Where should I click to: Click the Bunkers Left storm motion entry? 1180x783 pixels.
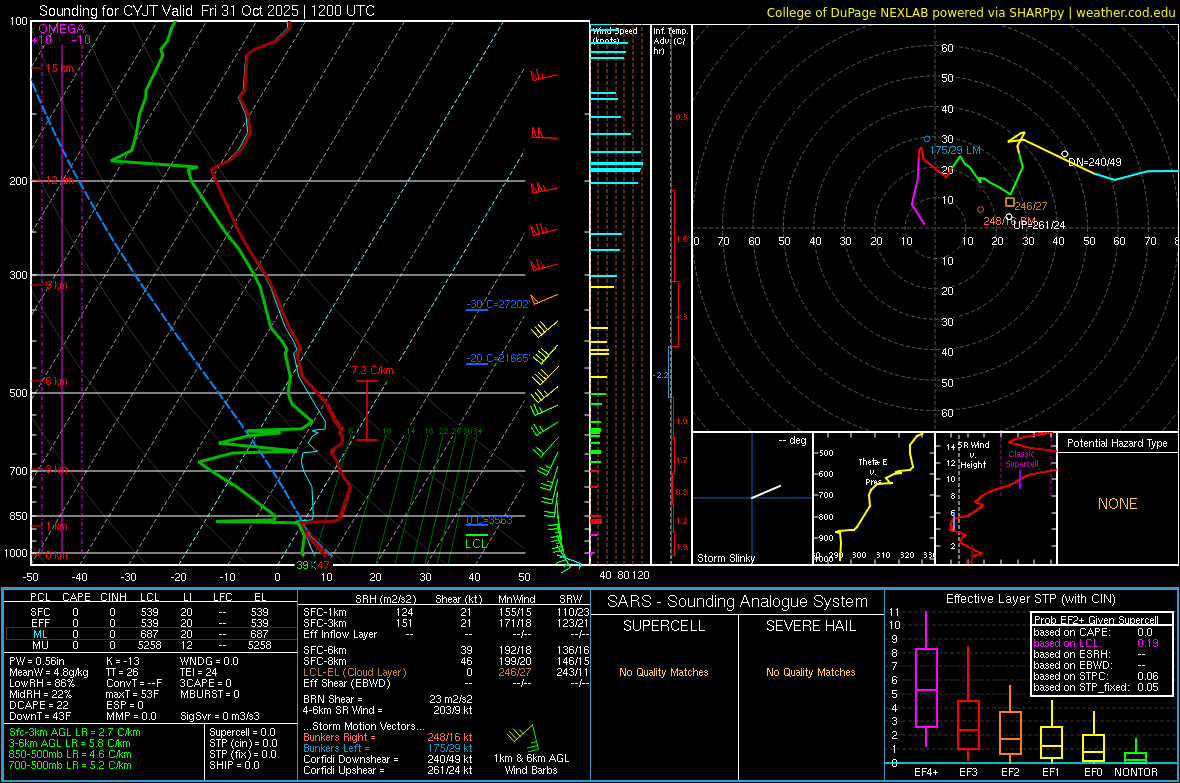(388, 748)
